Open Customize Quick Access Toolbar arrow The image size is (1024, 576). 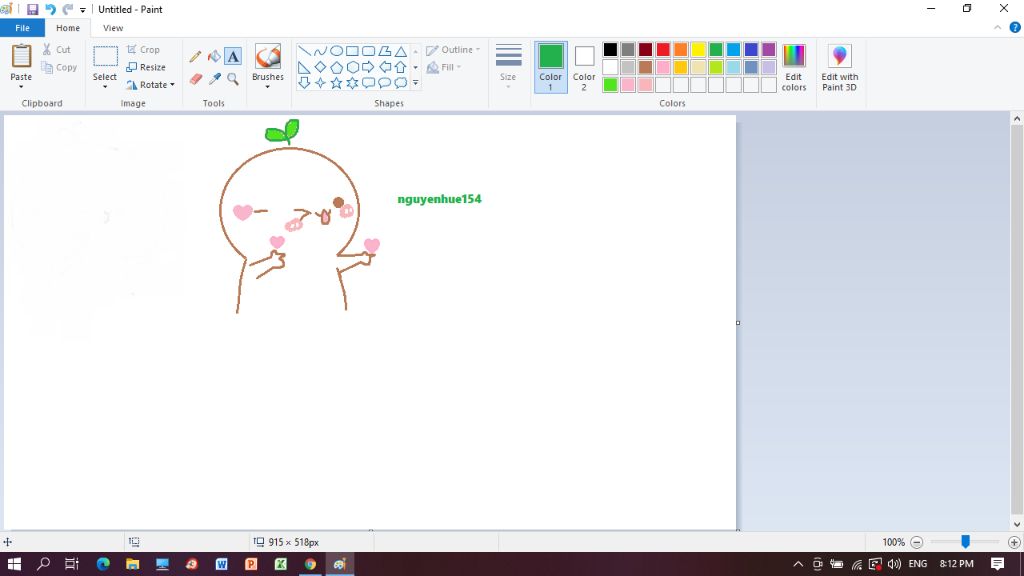pos(83,10)
